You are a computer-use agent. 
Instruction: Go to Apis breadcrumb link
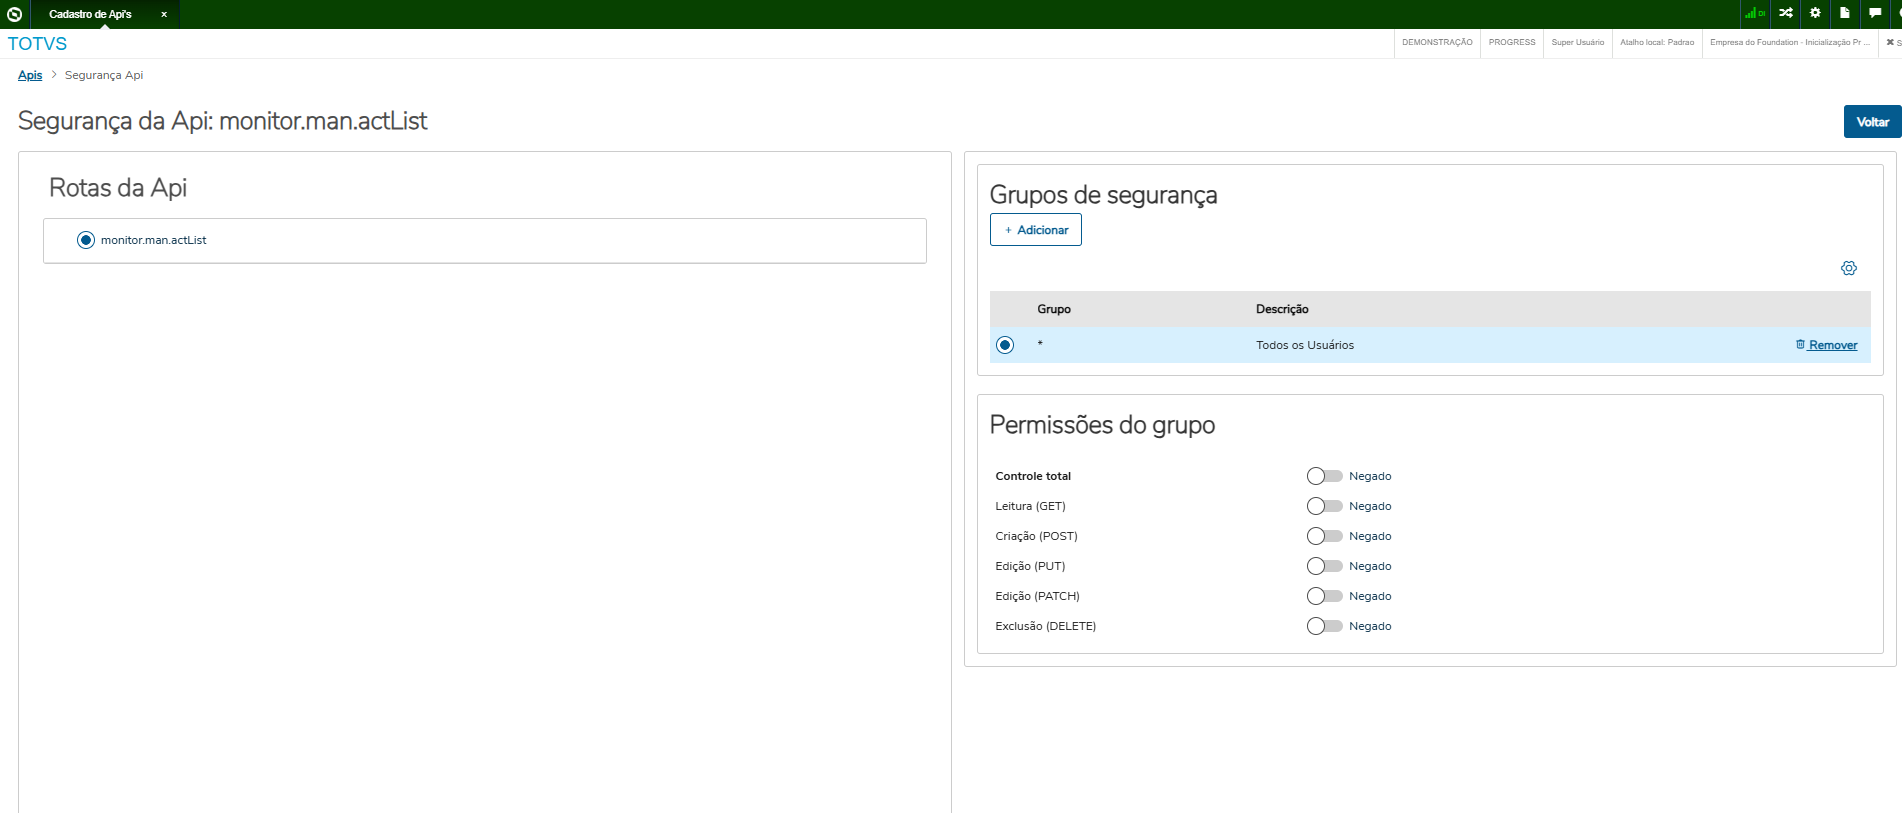point(30,75)
